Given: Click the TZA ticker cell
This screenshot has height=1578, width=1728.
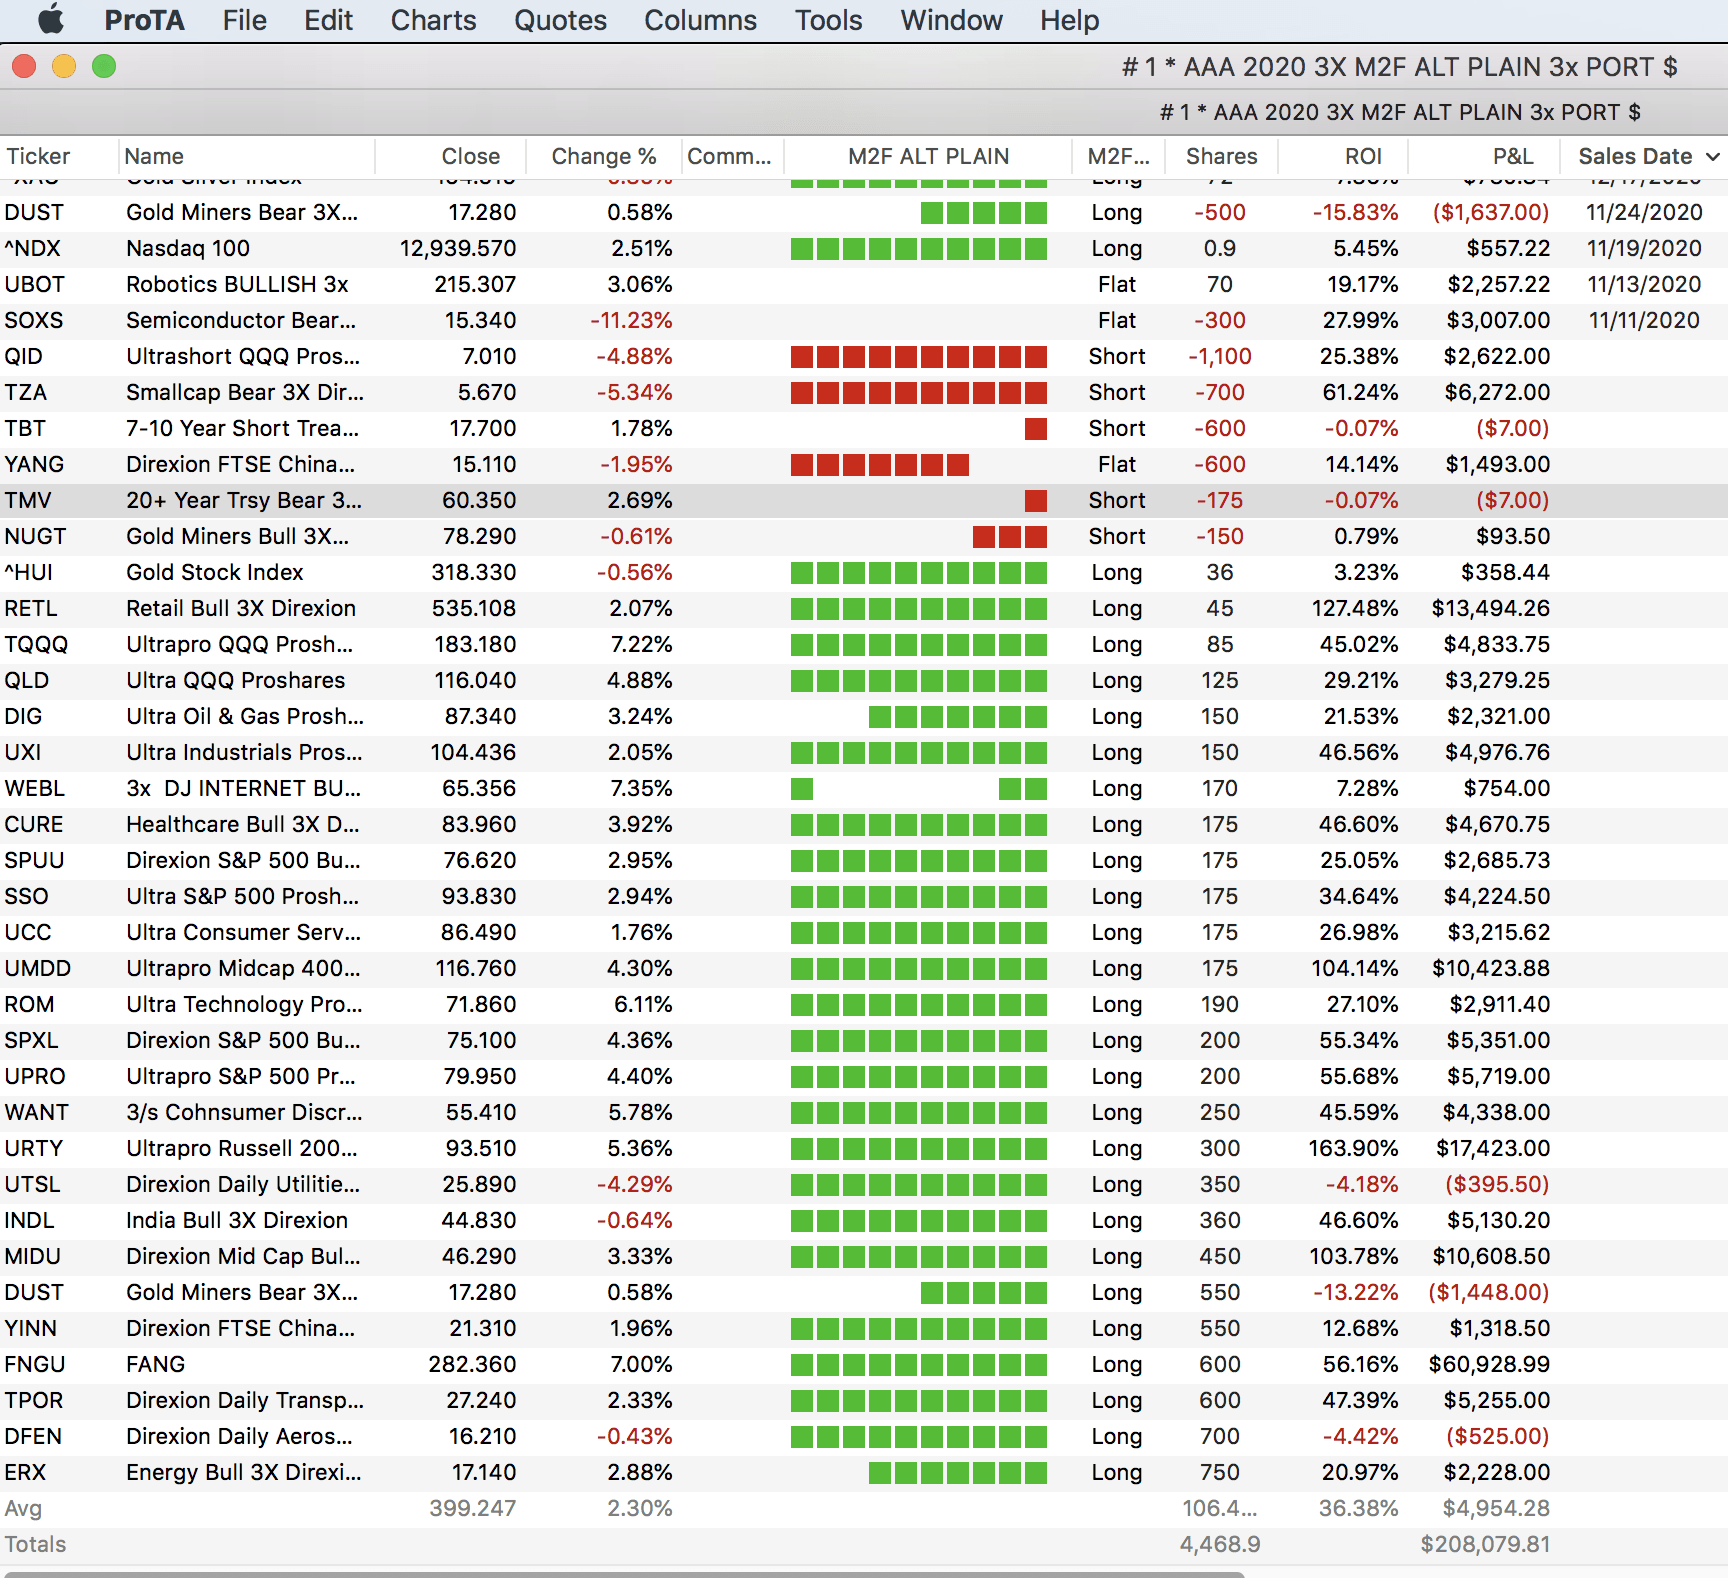Looking at the screenshot, I should point(26,392).
